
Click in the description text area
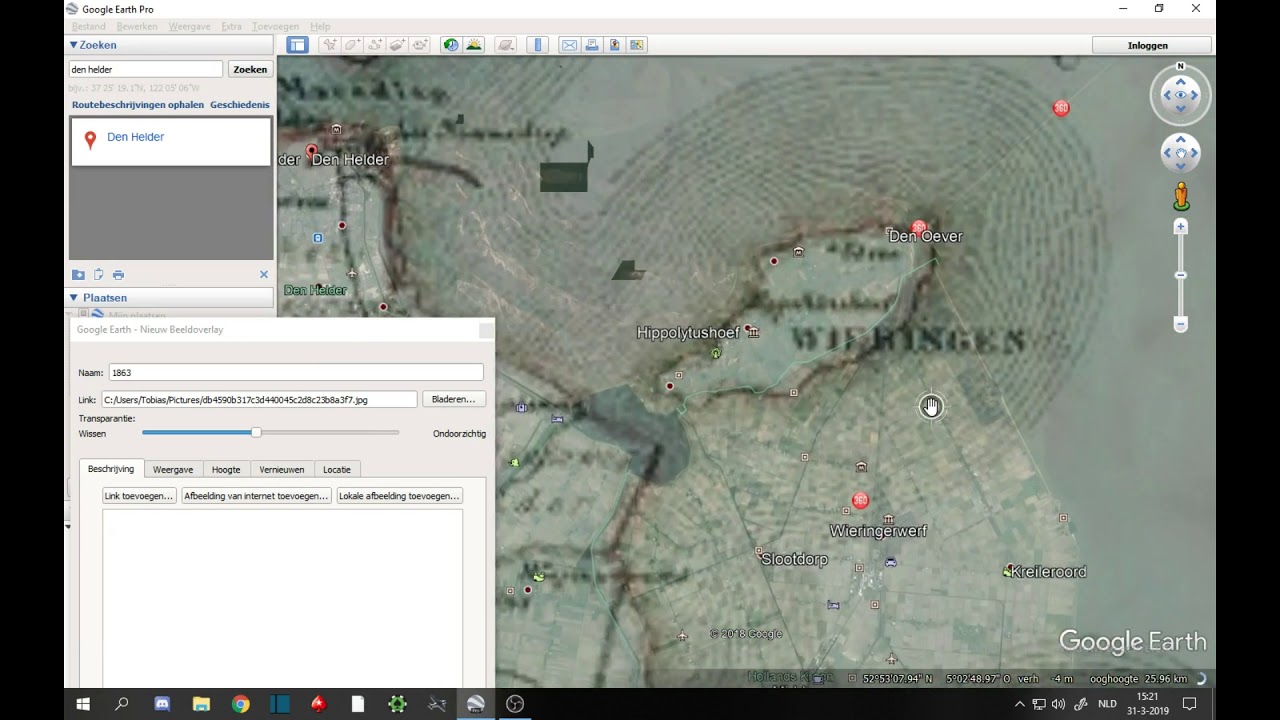282,598
